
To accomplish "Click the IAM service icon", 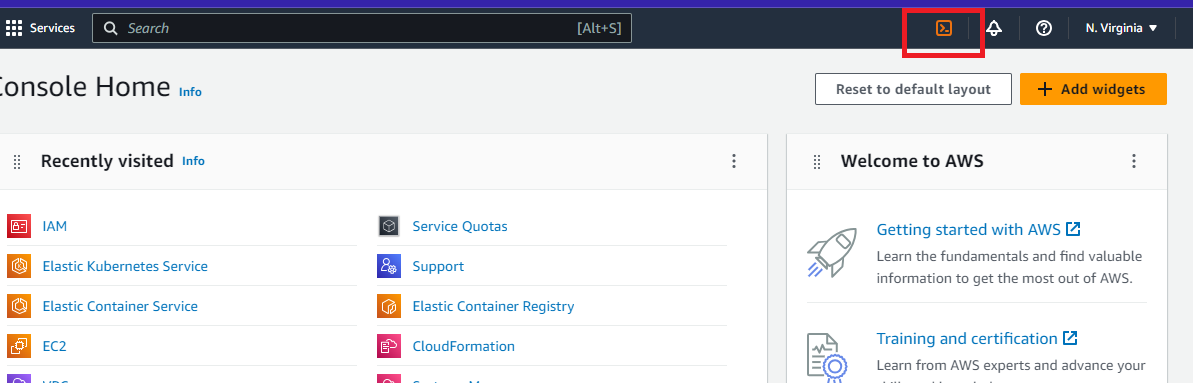I will [x=18, y=226].
